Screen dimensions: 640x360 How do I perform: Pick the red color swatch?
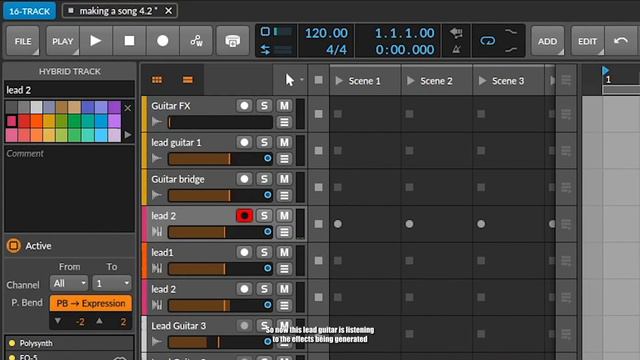[x=24, y=121]
